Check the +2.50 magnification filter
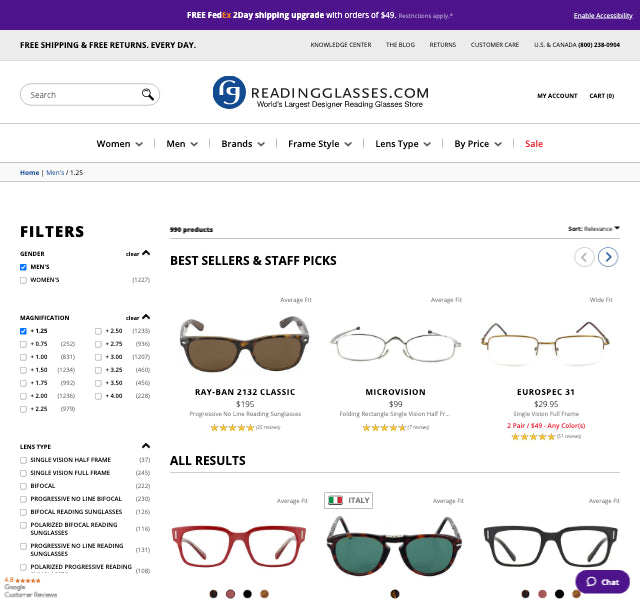Screen dimensions: 640x600 coord(98,331)
